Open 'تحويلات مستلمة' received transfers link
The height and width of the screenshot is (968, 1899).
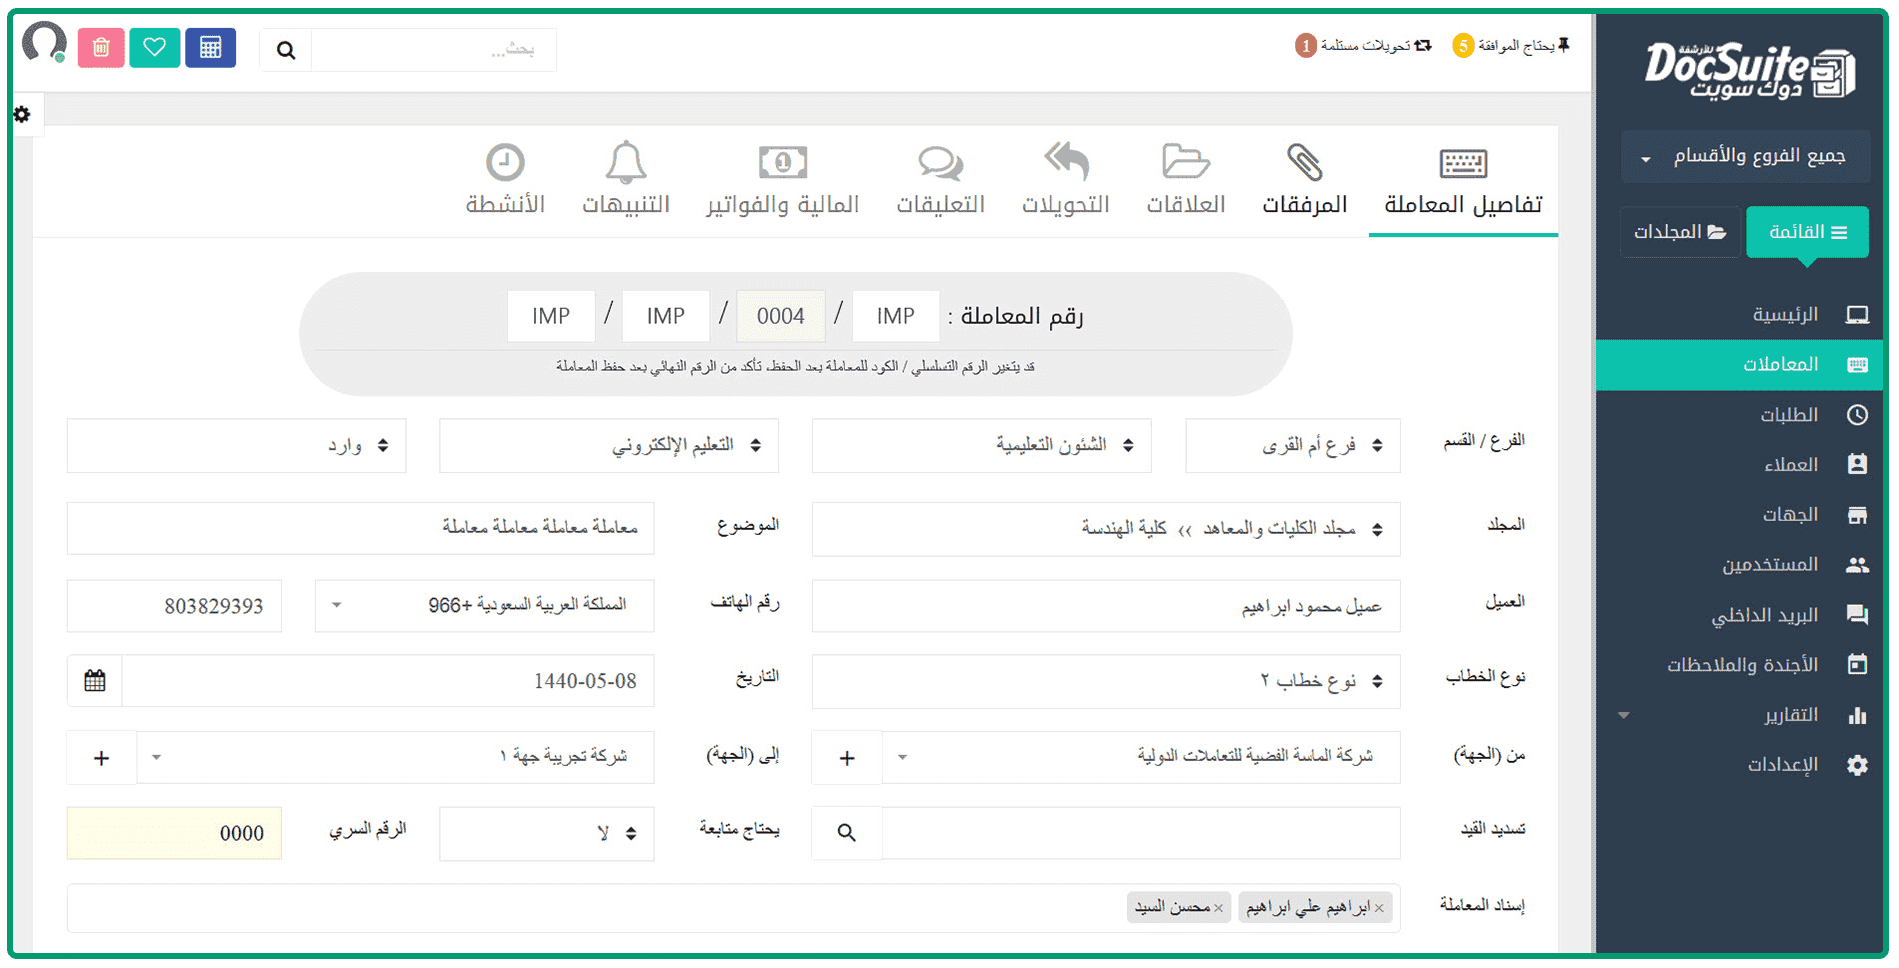[x=1364, y=46]
